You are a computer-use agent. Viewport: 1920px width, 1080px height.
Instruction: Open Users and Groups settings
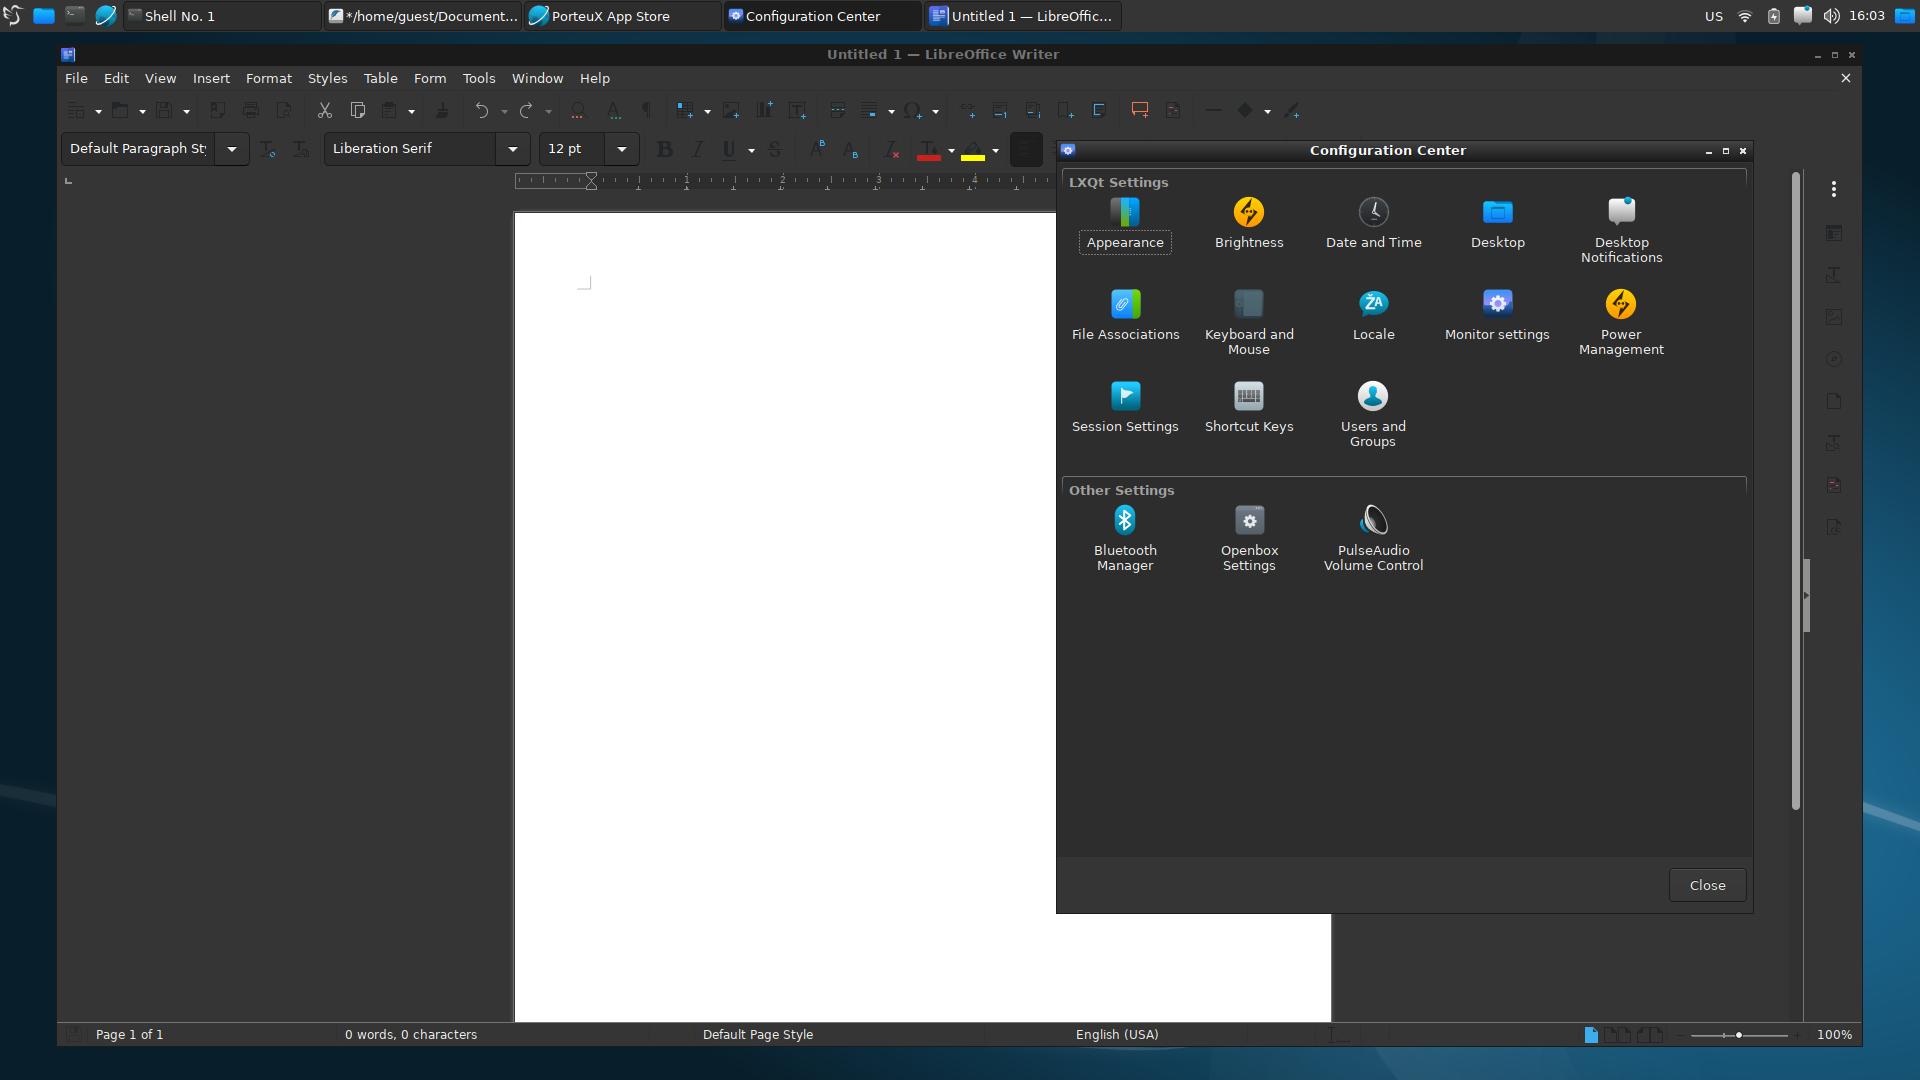pyautogui.click(x=1373, y=415)
